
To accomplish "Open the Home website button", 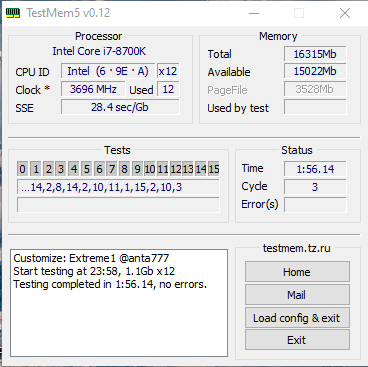I will 297,272.
